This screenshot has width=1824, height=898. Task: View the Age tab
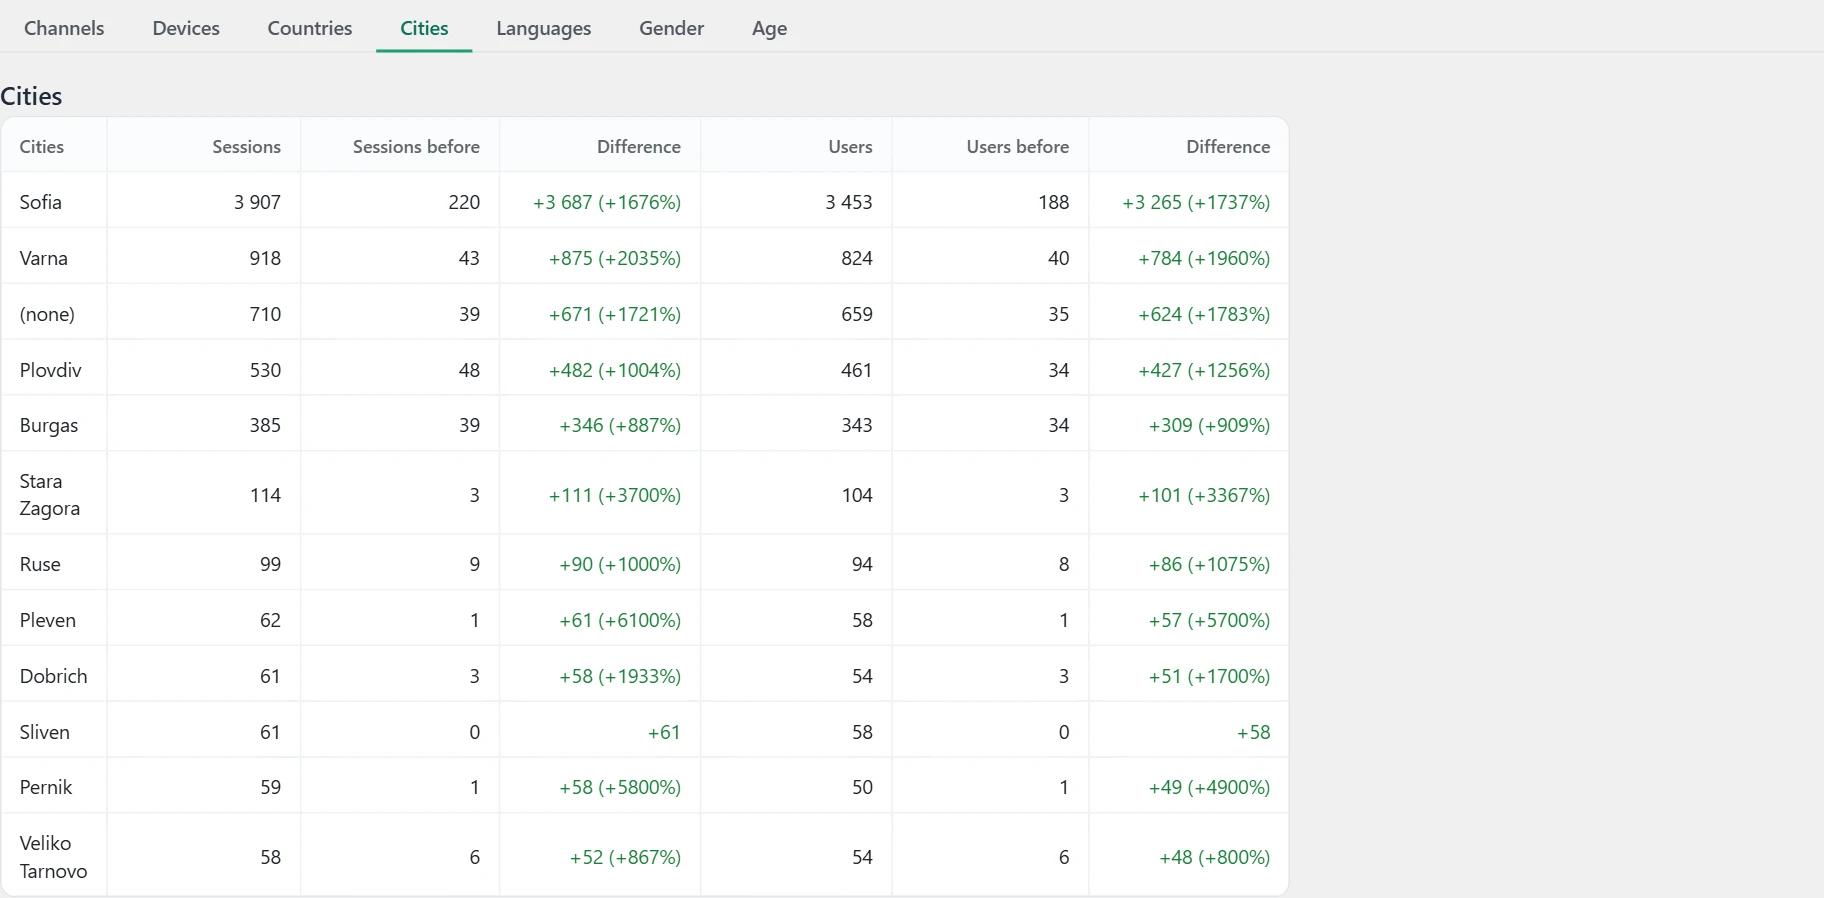pyautogui.click(x=770, y=28)
